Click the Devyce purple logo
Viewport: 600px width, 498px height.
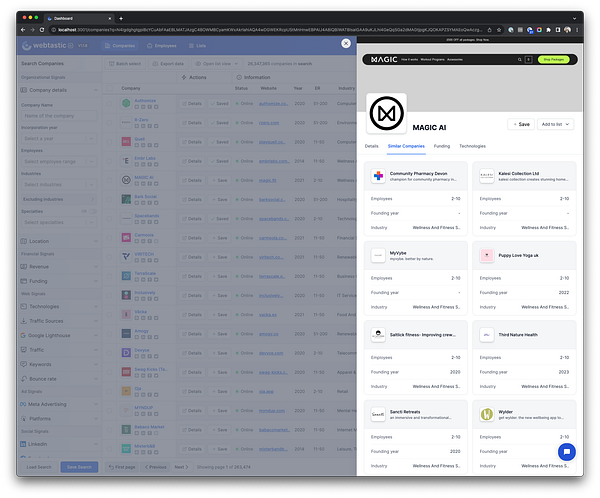(x=126, y=353)
